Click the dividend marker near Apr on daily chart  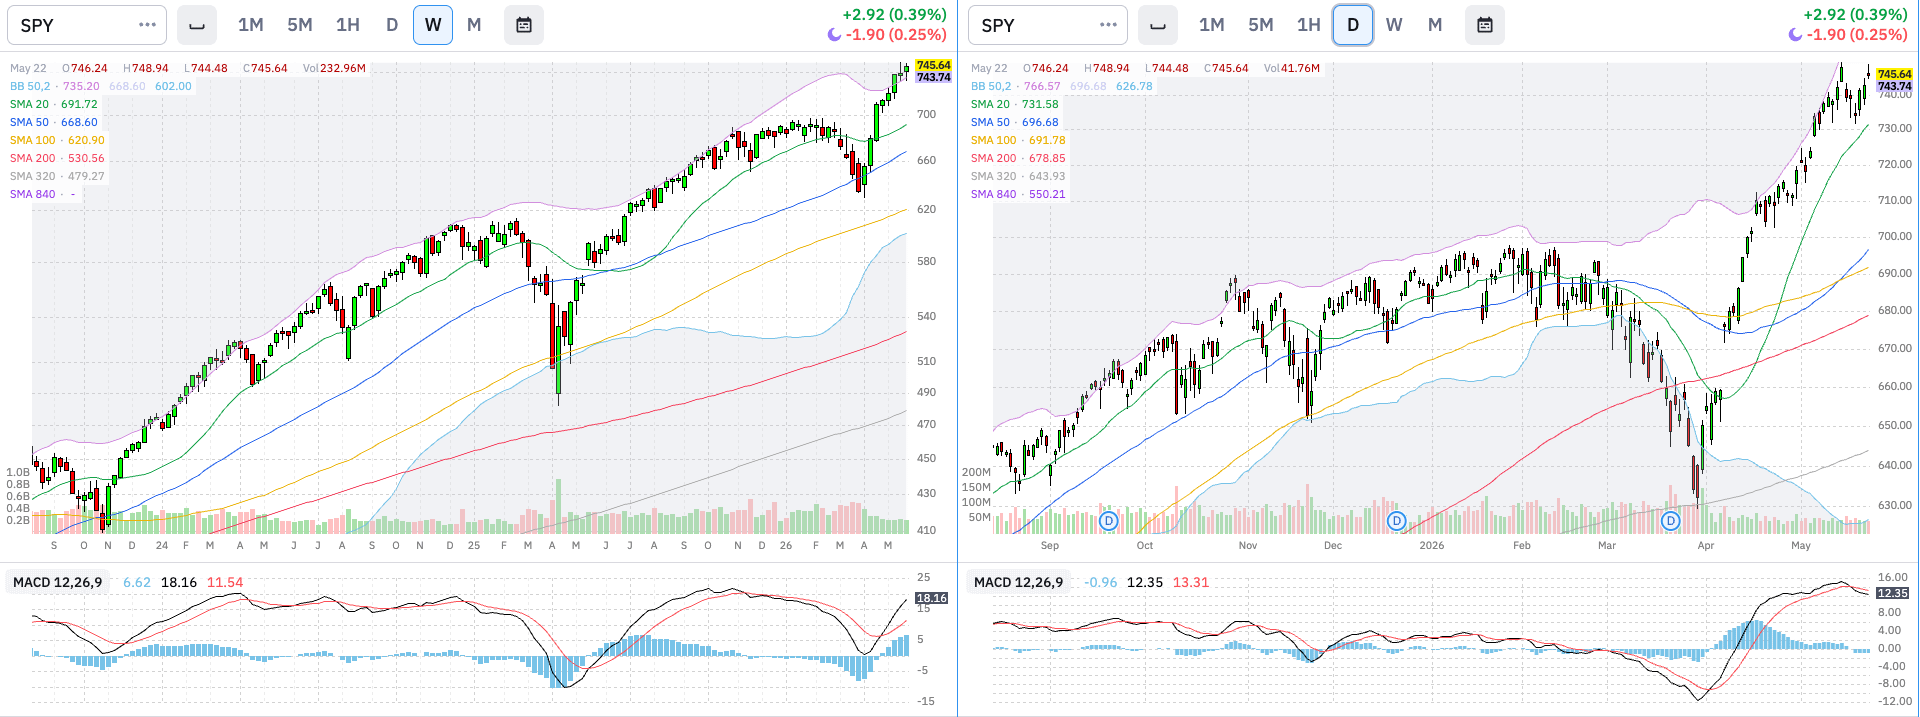point(1670,521)
